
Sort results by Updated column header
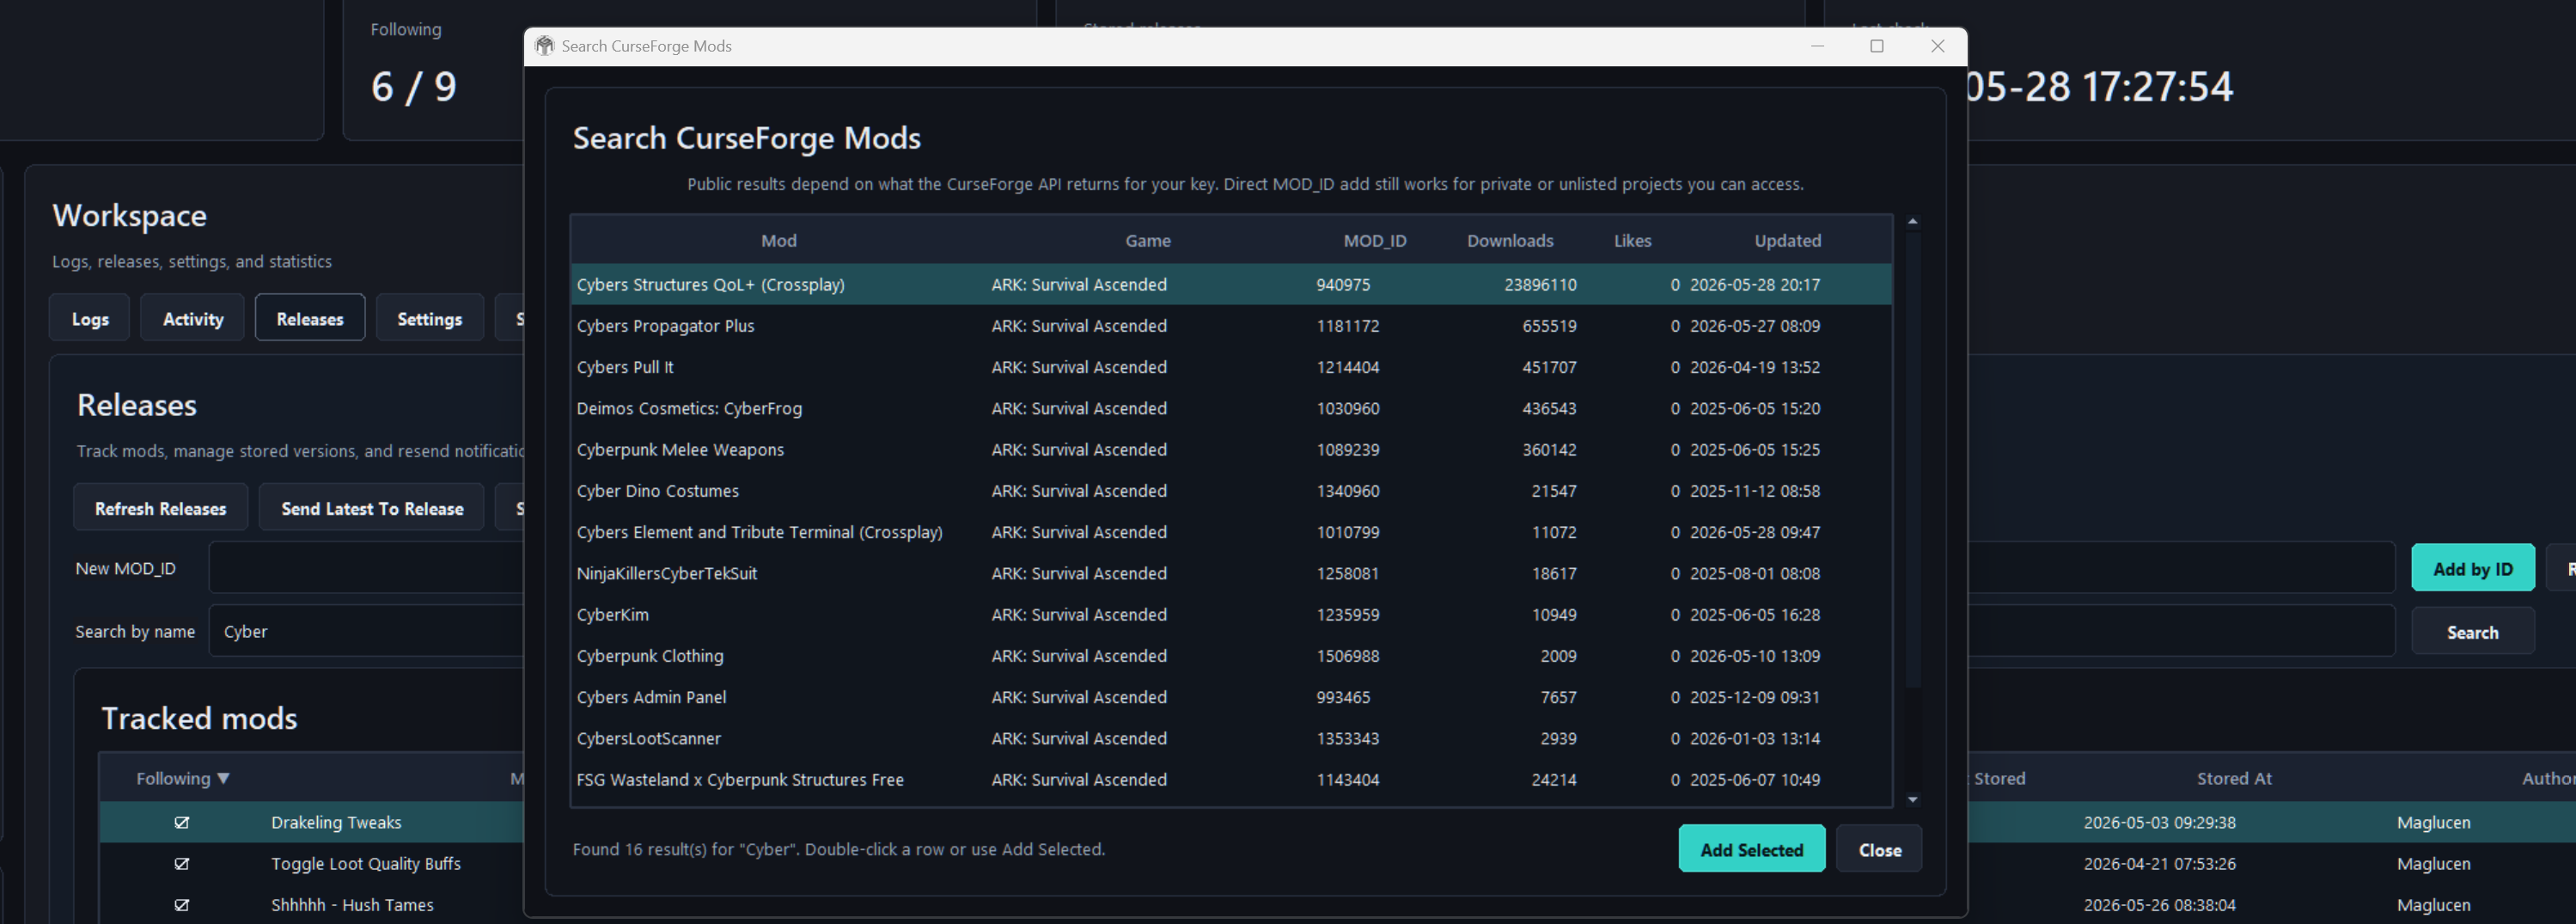(x=1788, y=241)
